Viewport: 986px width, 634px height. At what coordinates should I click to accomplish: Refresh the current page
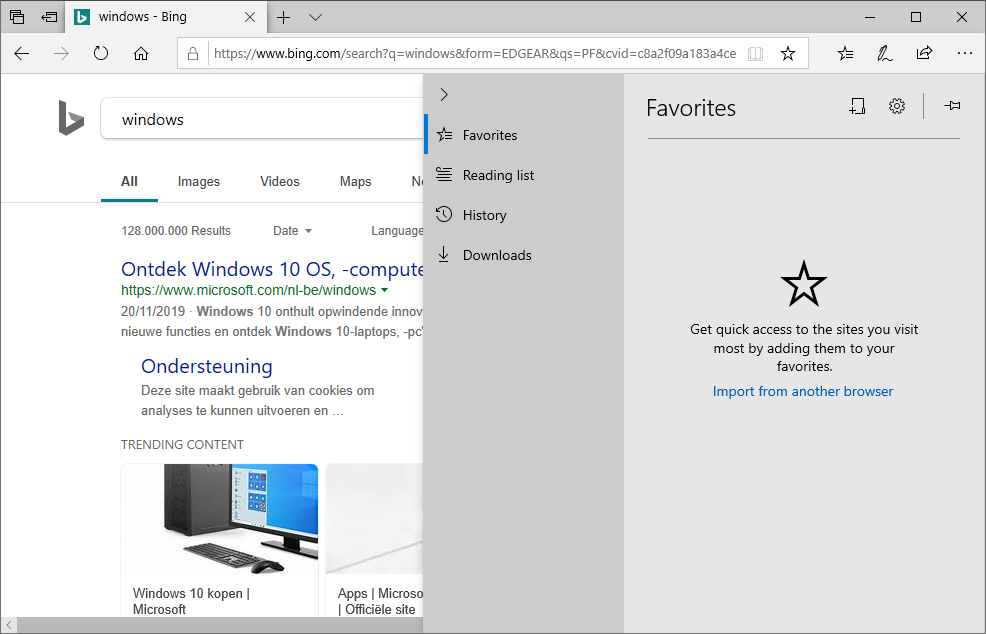click(x=101, y=53)
